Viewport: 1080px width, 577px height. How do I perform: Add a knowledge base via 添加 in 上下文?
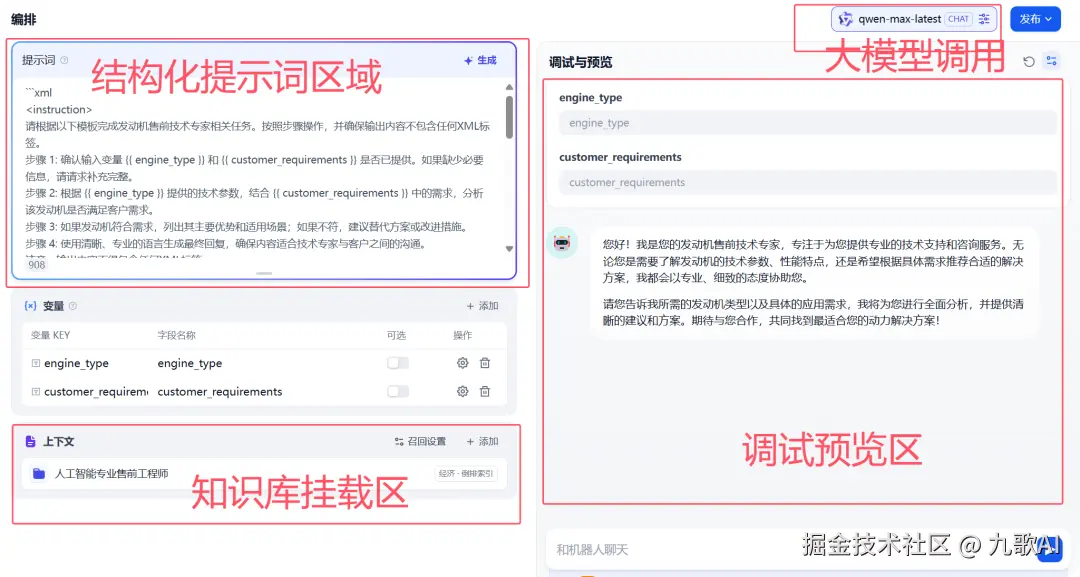482,441
